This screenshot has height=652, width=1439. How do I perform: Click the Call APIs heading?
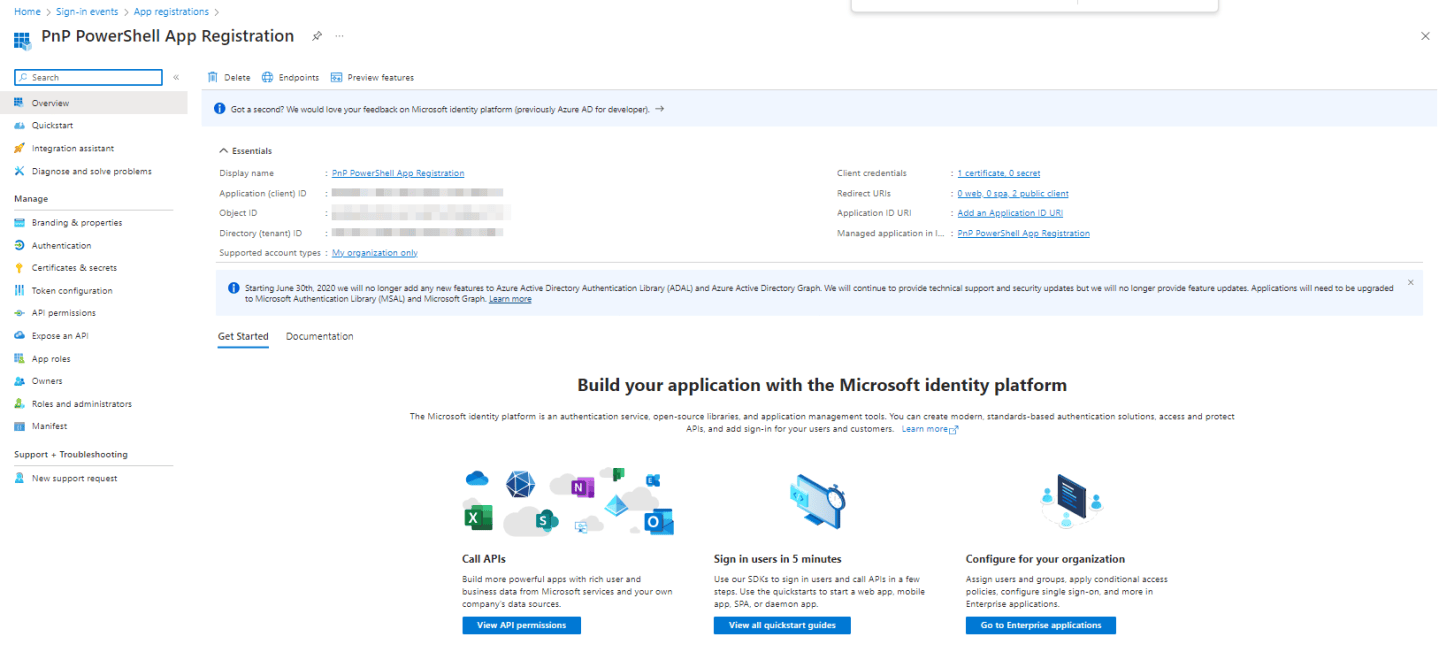(484, 559)
